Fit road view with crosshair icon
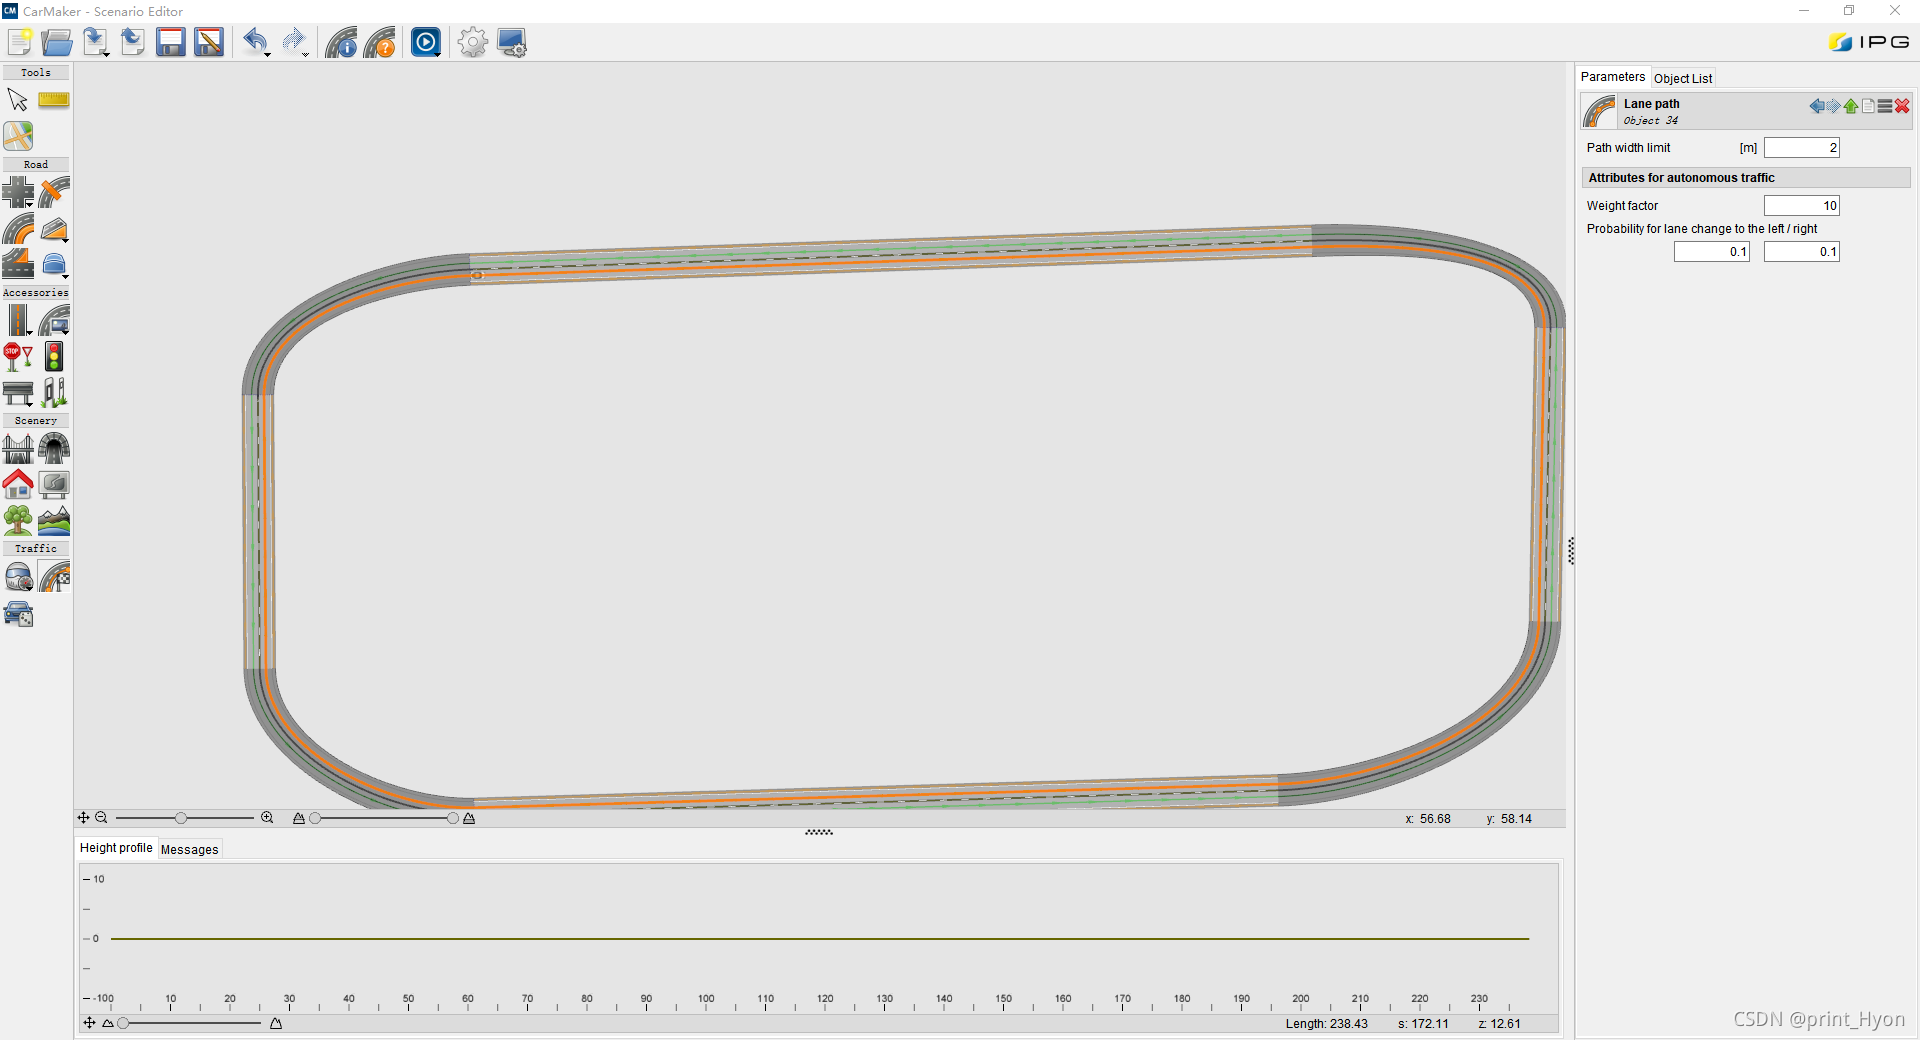 pos(84,818)
